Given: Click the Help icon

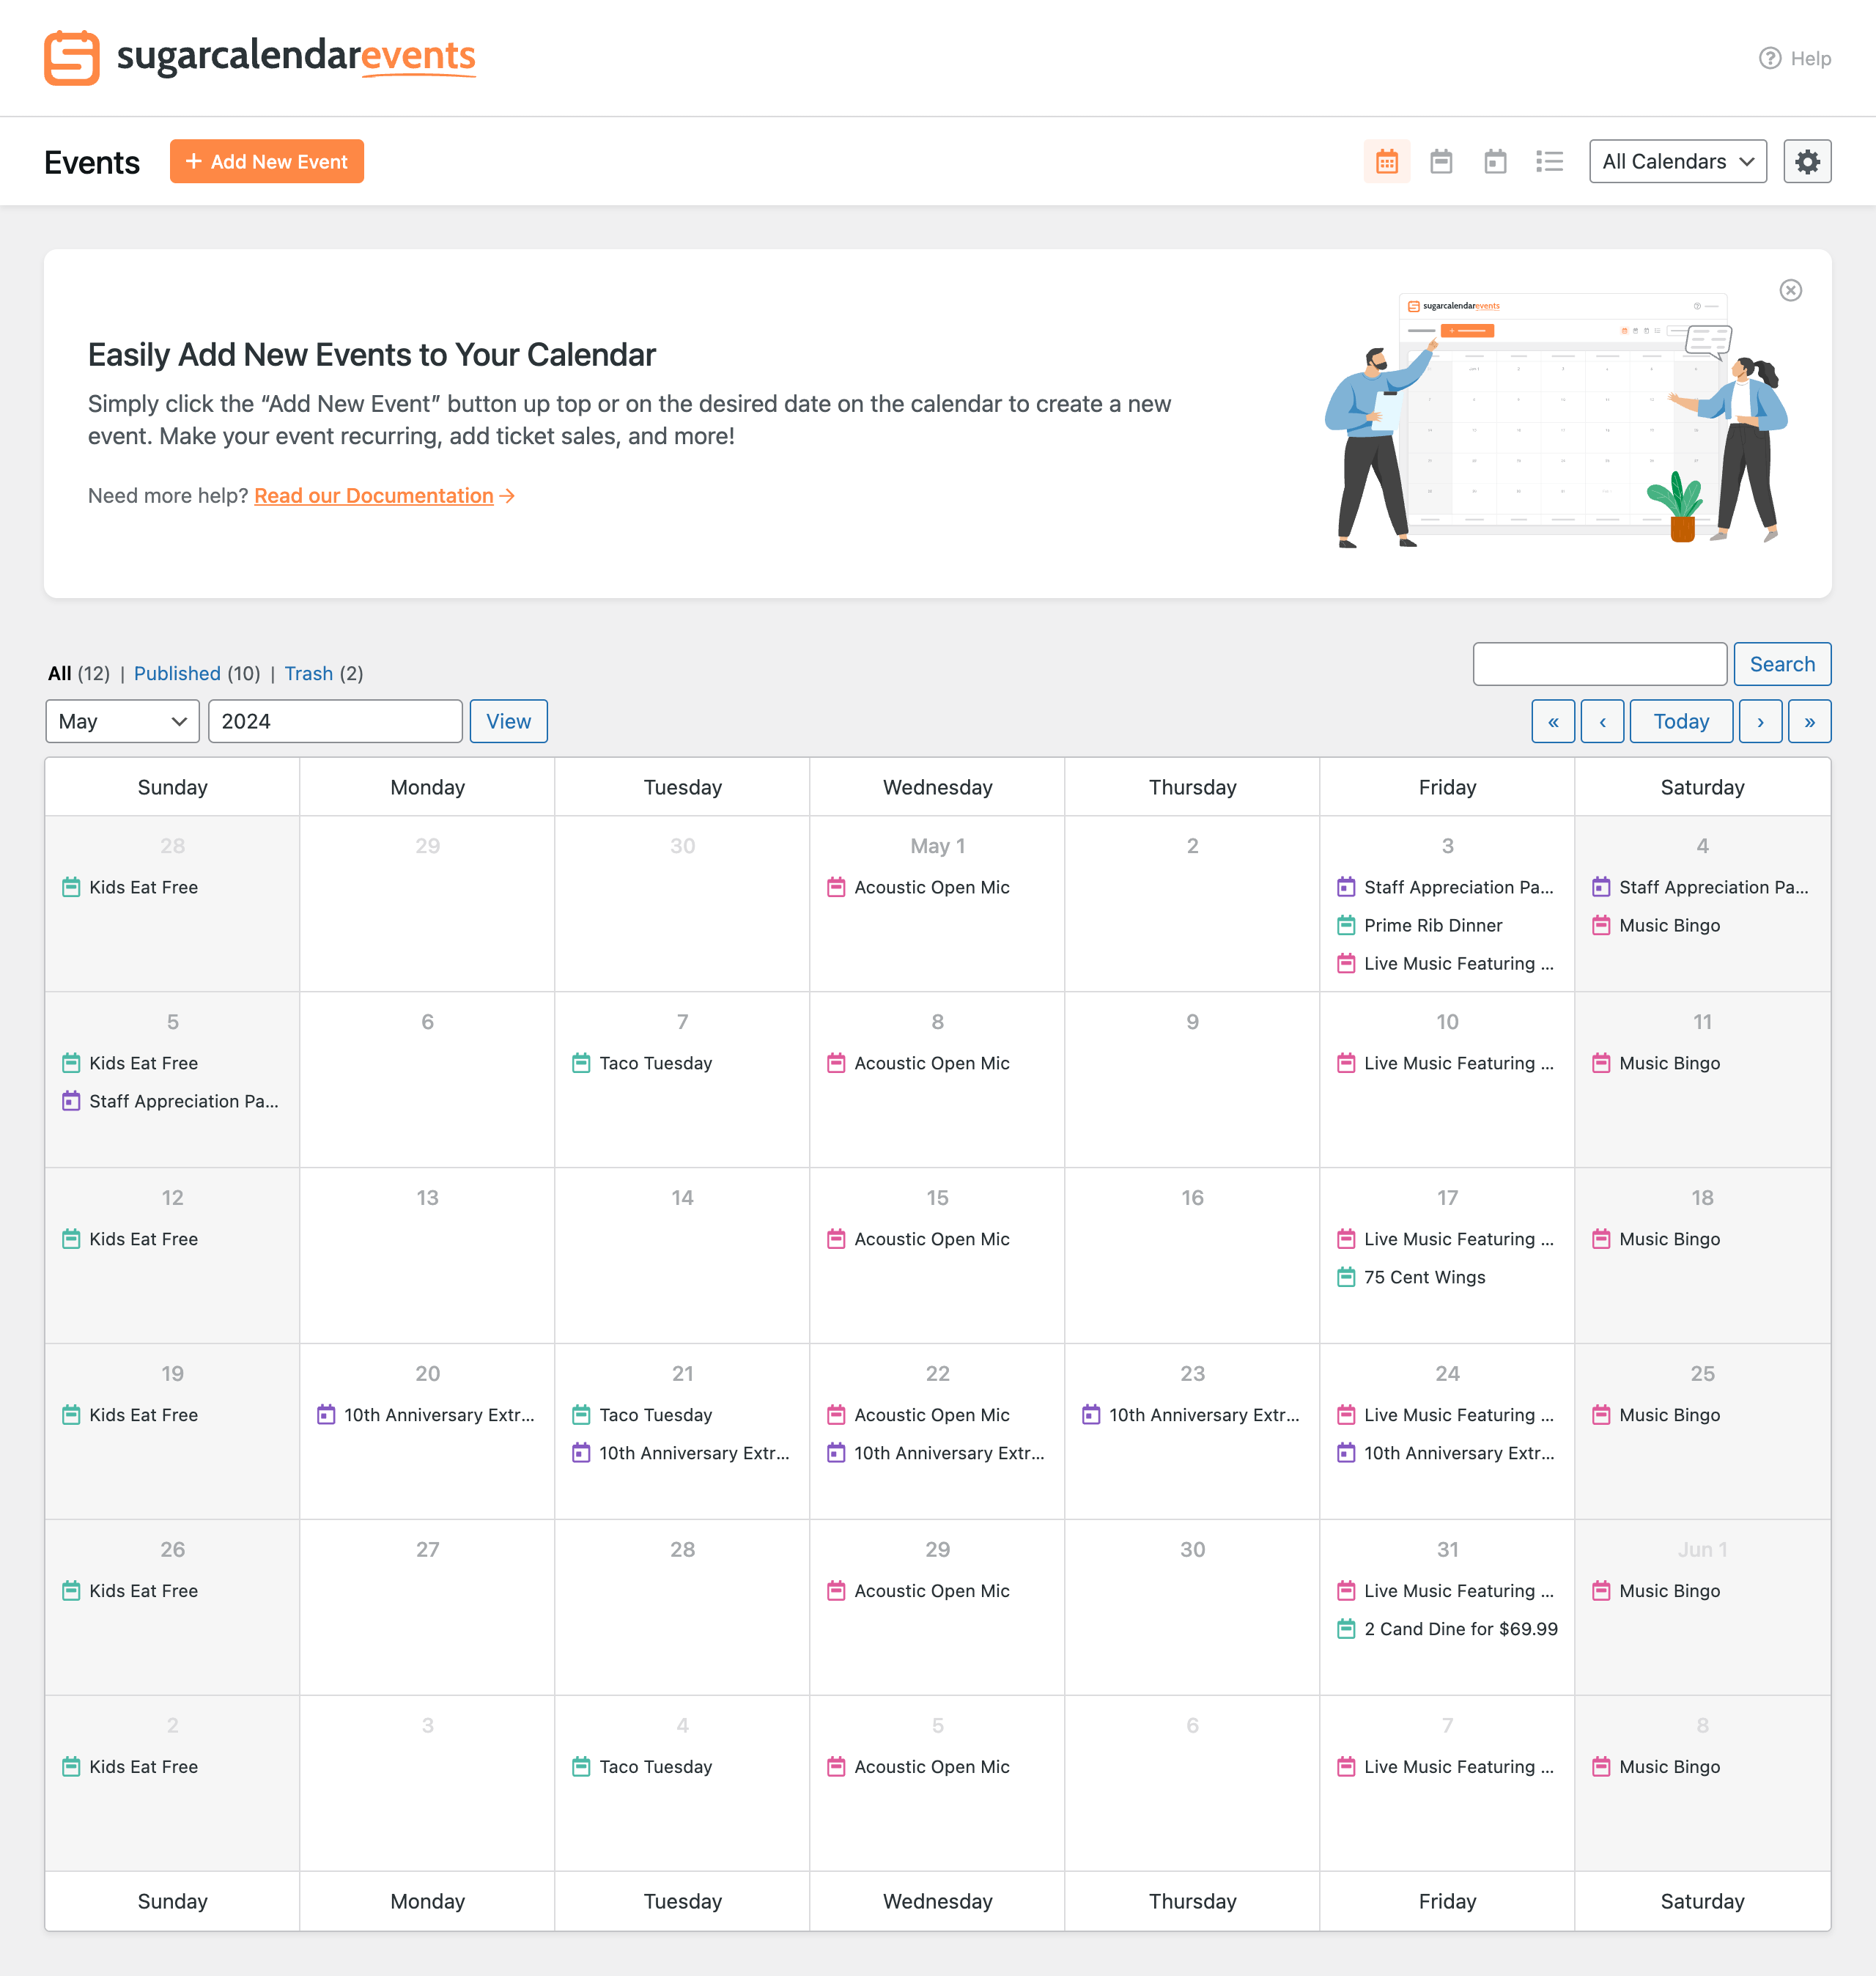Looking at the screenshot, I should coord(1769,58).
